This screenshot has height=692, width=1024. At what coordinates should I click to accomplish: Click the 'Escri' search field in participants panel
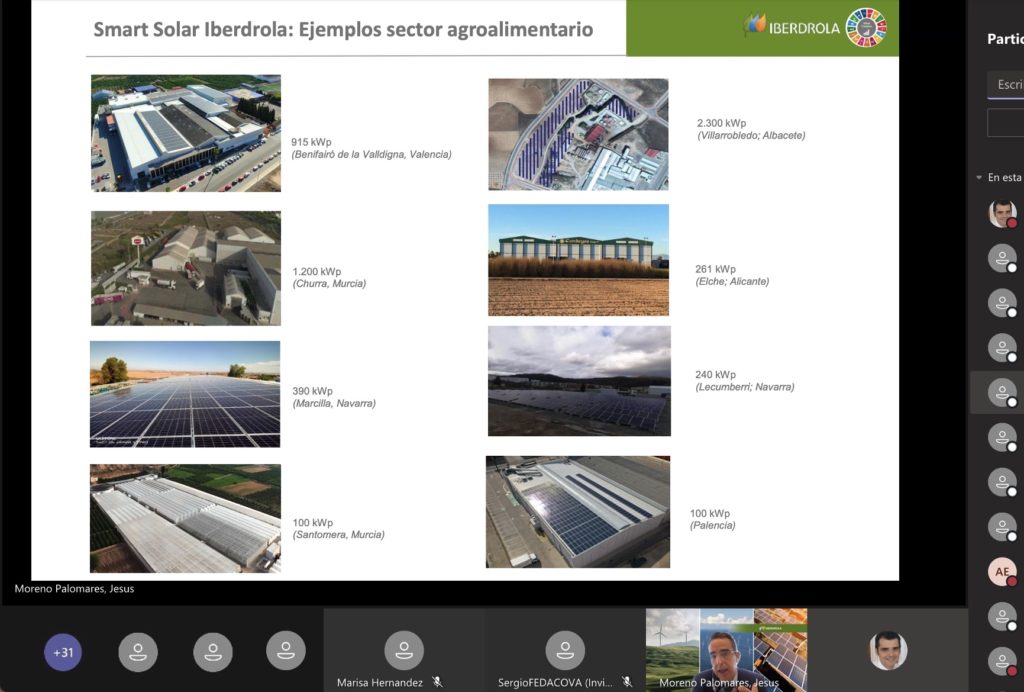tap(1006, 84)
